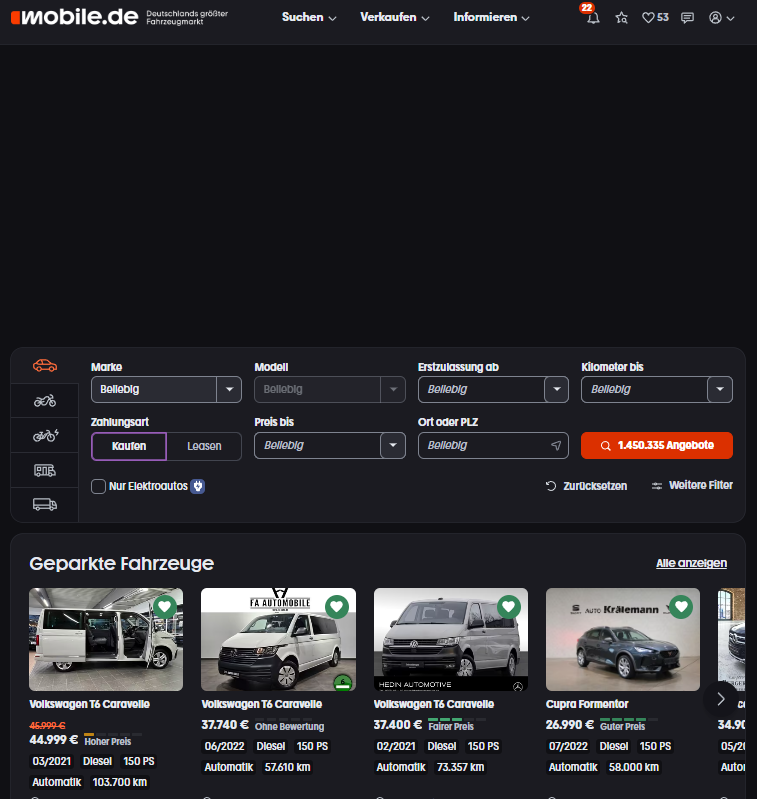Click the Guter Preis rating label
The height and width of the screenshot is (799, 757).
tap(623, 726)
